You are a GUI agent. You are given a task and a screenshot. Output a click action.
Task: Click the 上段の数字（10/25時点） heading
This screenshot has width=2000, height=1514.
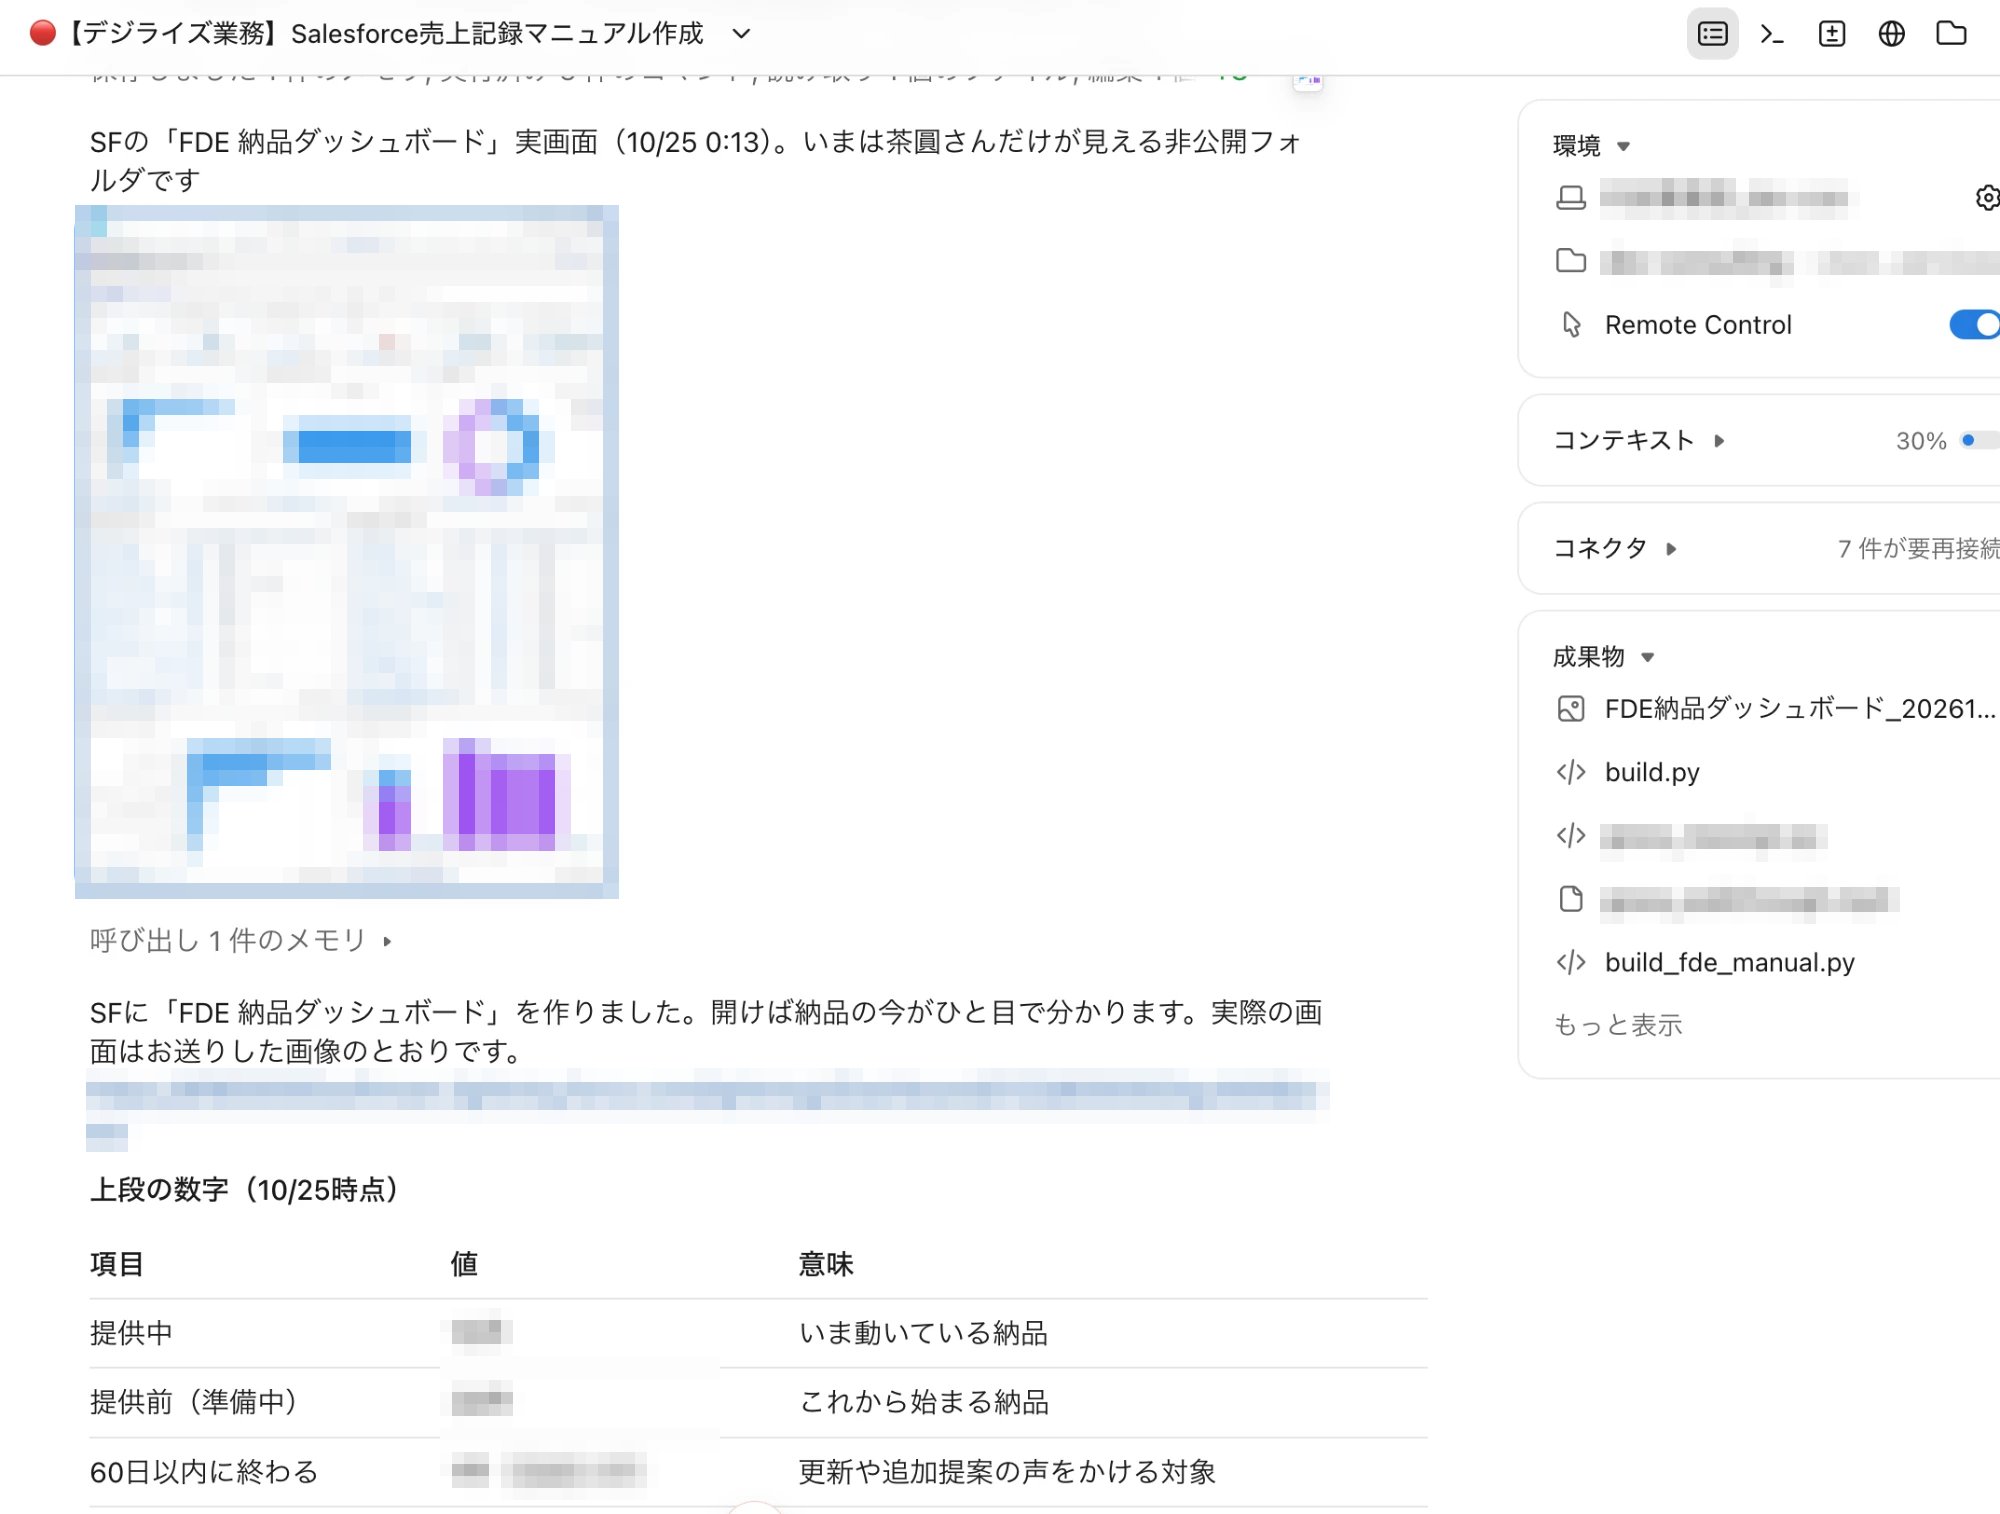(x=244, y=1190)
